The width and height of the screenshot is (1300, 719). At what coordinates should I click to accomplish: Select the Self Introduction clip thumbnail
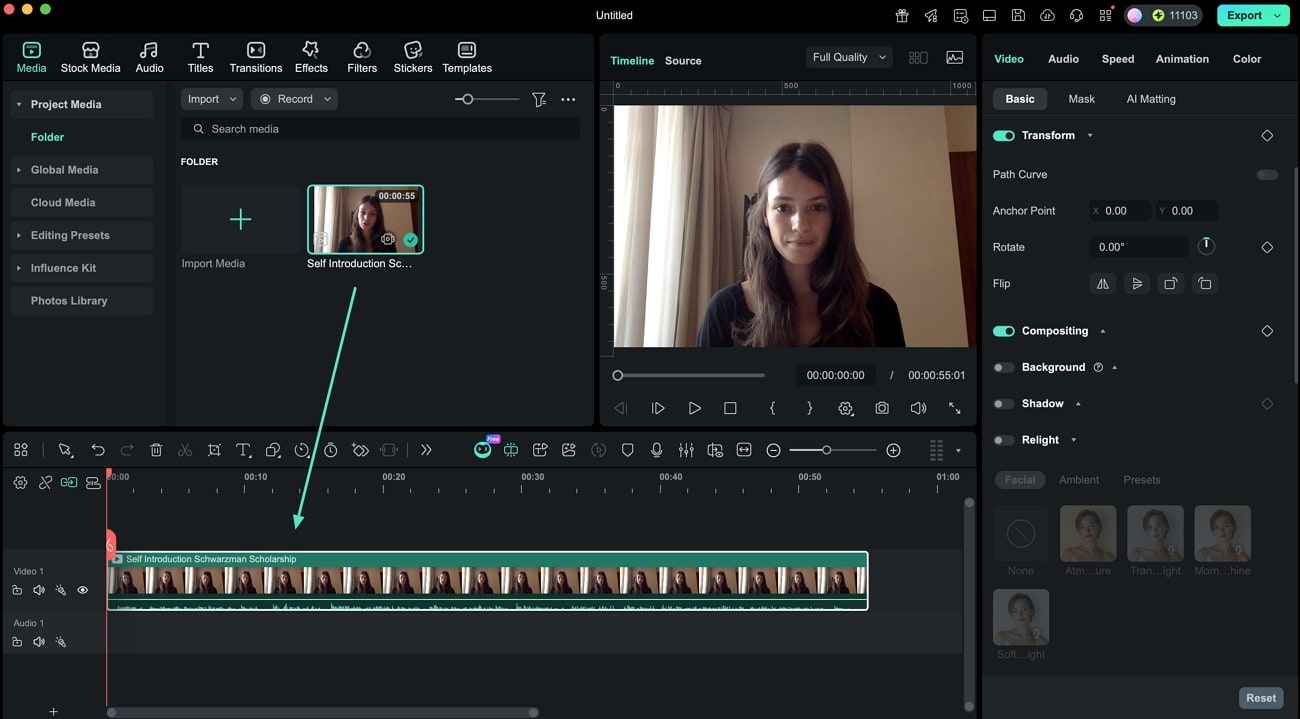365,218
